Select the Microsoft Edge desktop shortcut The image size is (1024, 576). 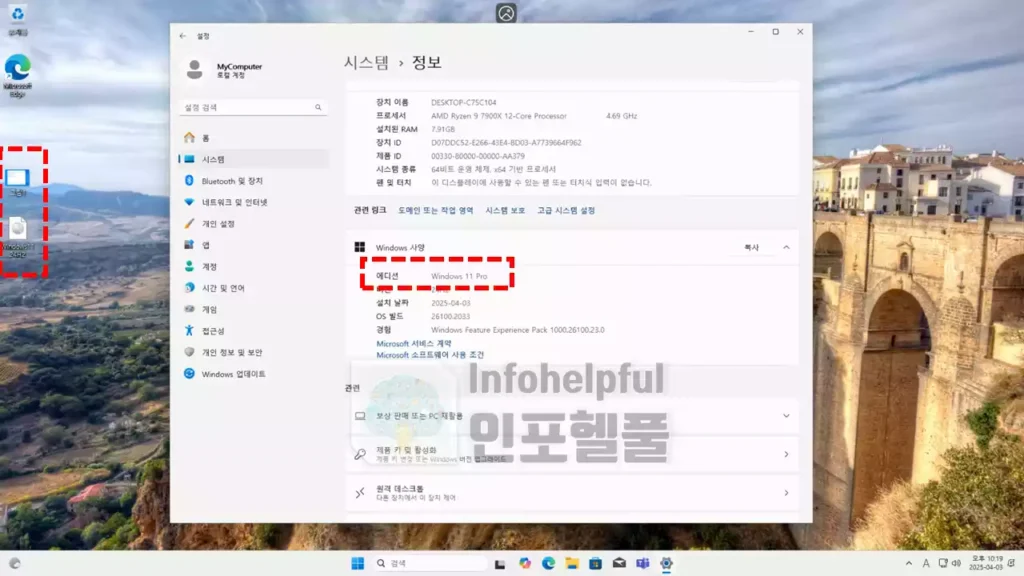pyautogui.click(x=18, y=76)
